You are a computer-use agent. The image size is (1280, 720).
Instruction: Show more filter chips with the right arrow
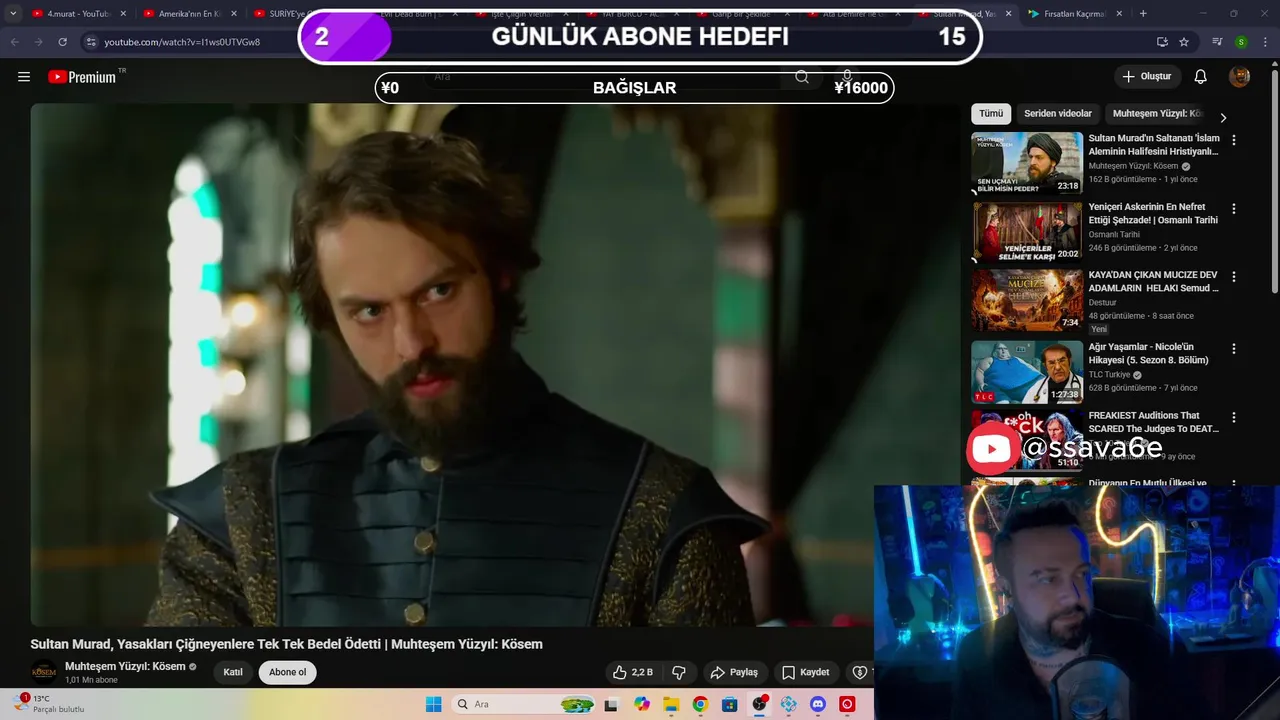(x=1222, y=118)
